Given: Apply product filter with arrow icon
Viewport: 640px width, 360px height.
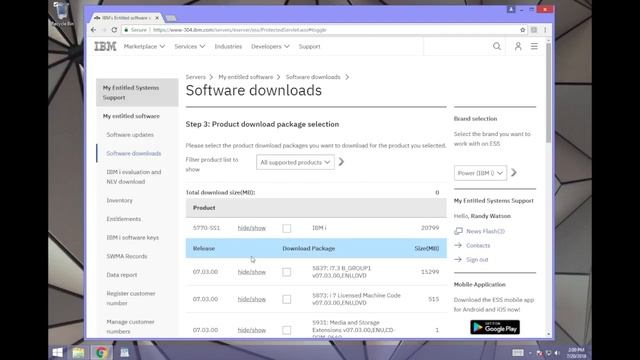Looking at the screenshot, I should (x=341, y=162).
